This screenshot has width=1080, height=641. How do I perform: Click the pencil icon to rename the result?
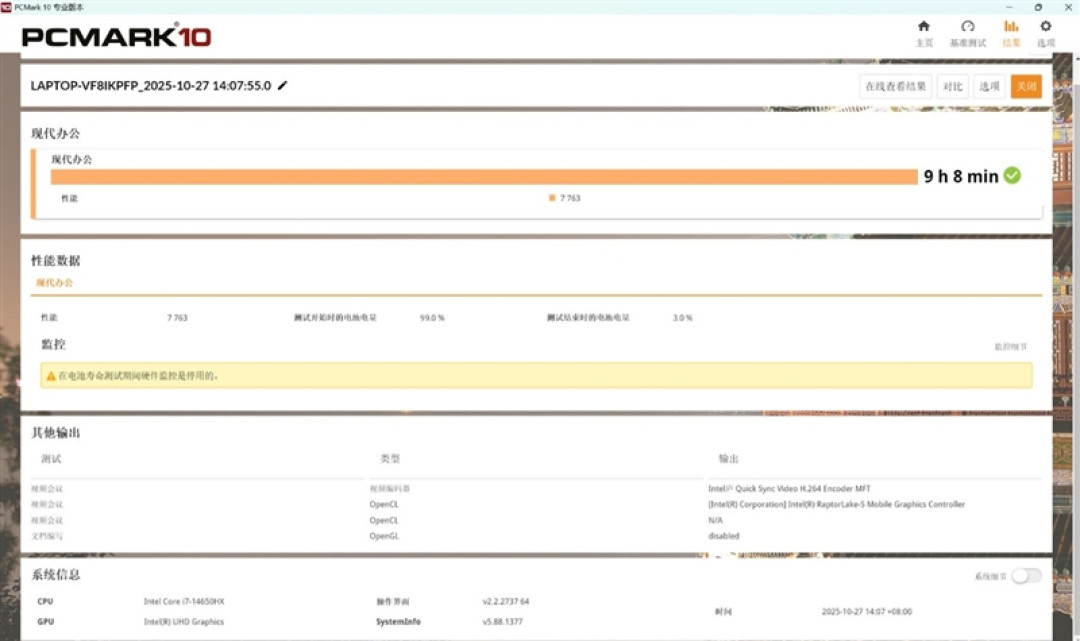coord(282,85)
